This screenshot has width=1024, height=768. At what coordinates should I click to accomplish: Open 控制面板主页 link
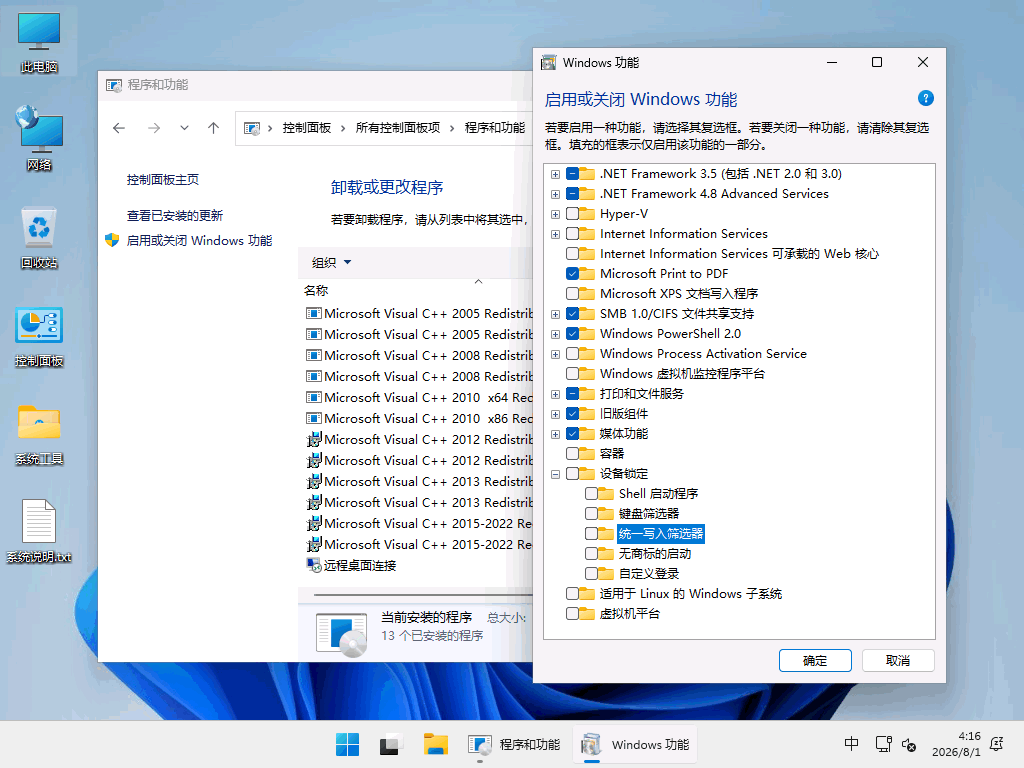point(163,180)
